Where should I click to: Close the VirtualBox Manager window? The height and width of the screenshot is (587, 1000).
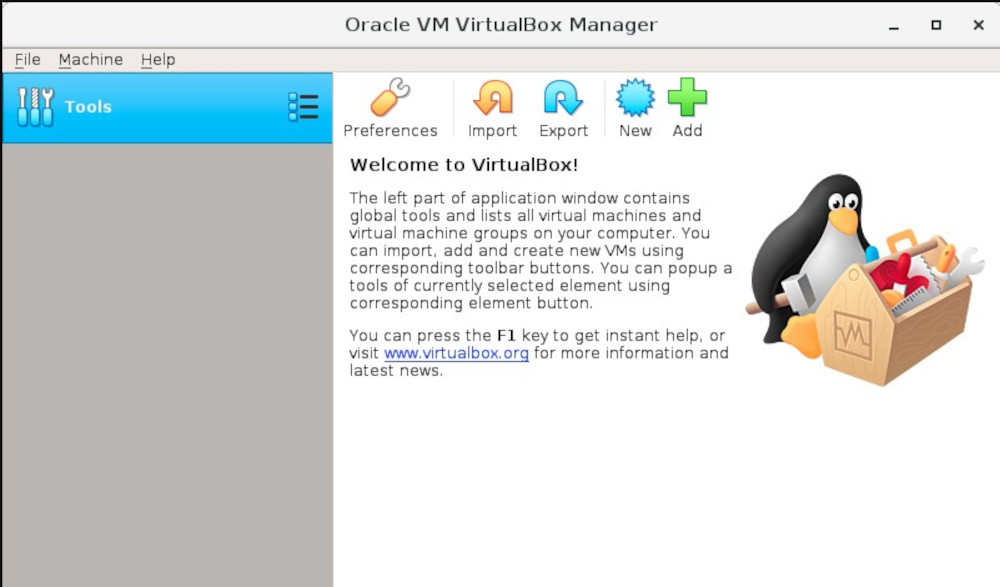tap(978, 25)
